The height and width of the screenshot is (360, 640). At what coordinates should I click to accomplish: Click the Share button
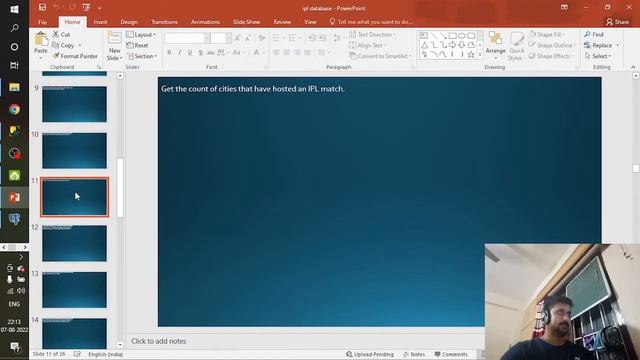click(618, 22)
